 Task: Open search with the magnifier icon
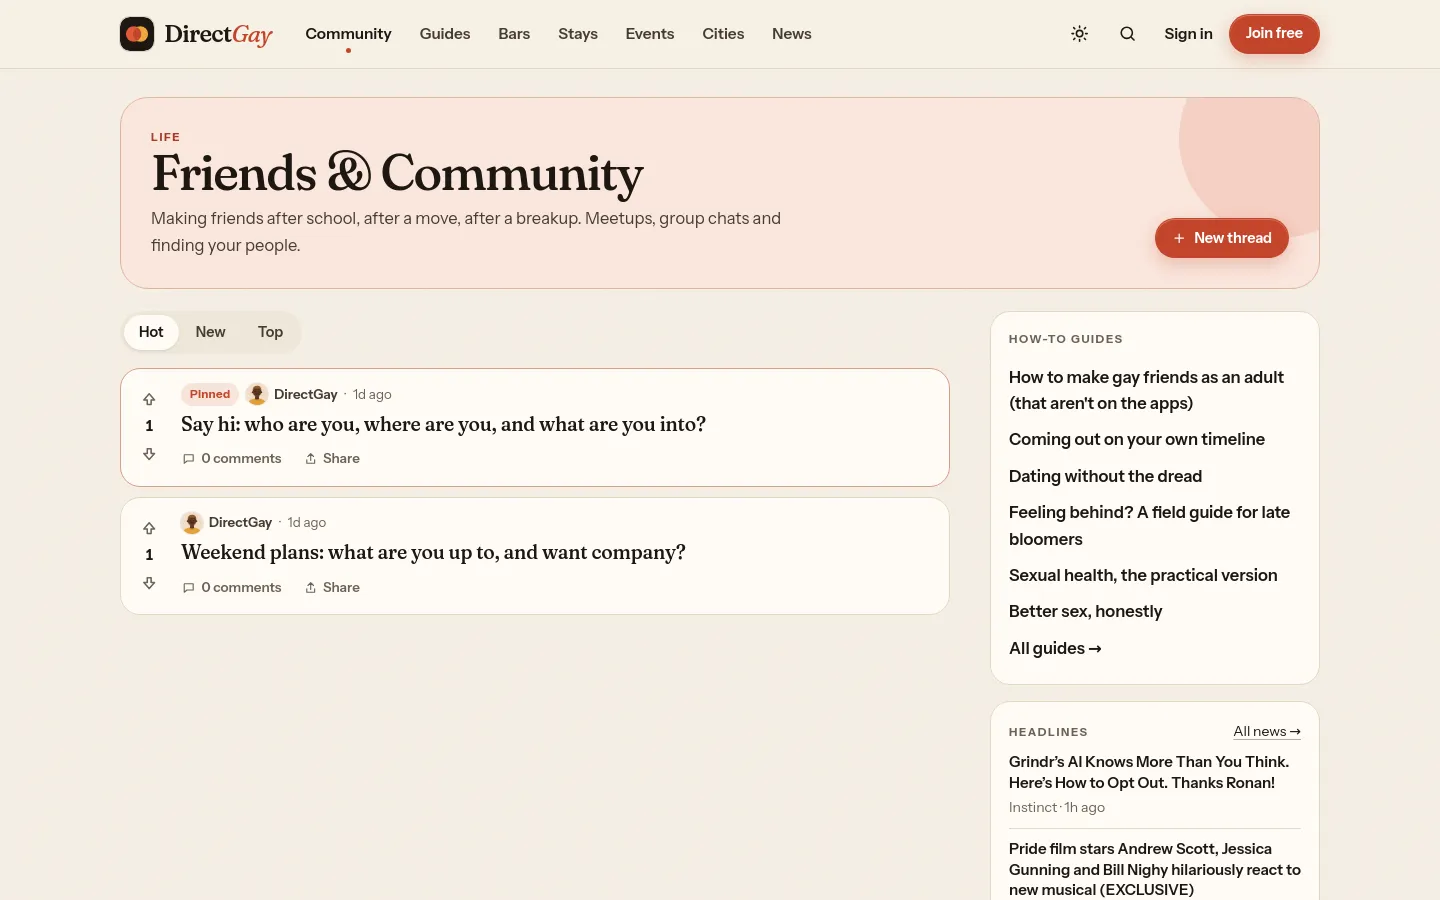point(1128,34)
